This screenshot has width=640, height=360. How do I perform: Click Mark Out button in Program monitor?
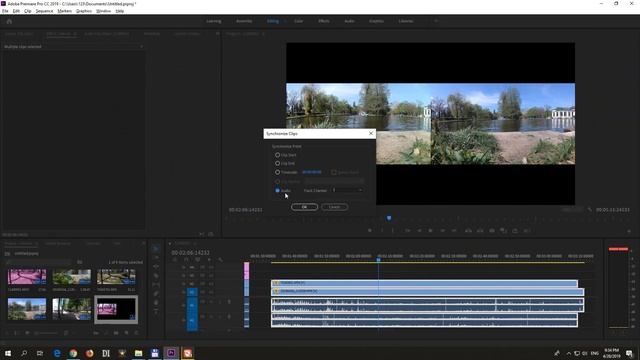tap(393, 231)
